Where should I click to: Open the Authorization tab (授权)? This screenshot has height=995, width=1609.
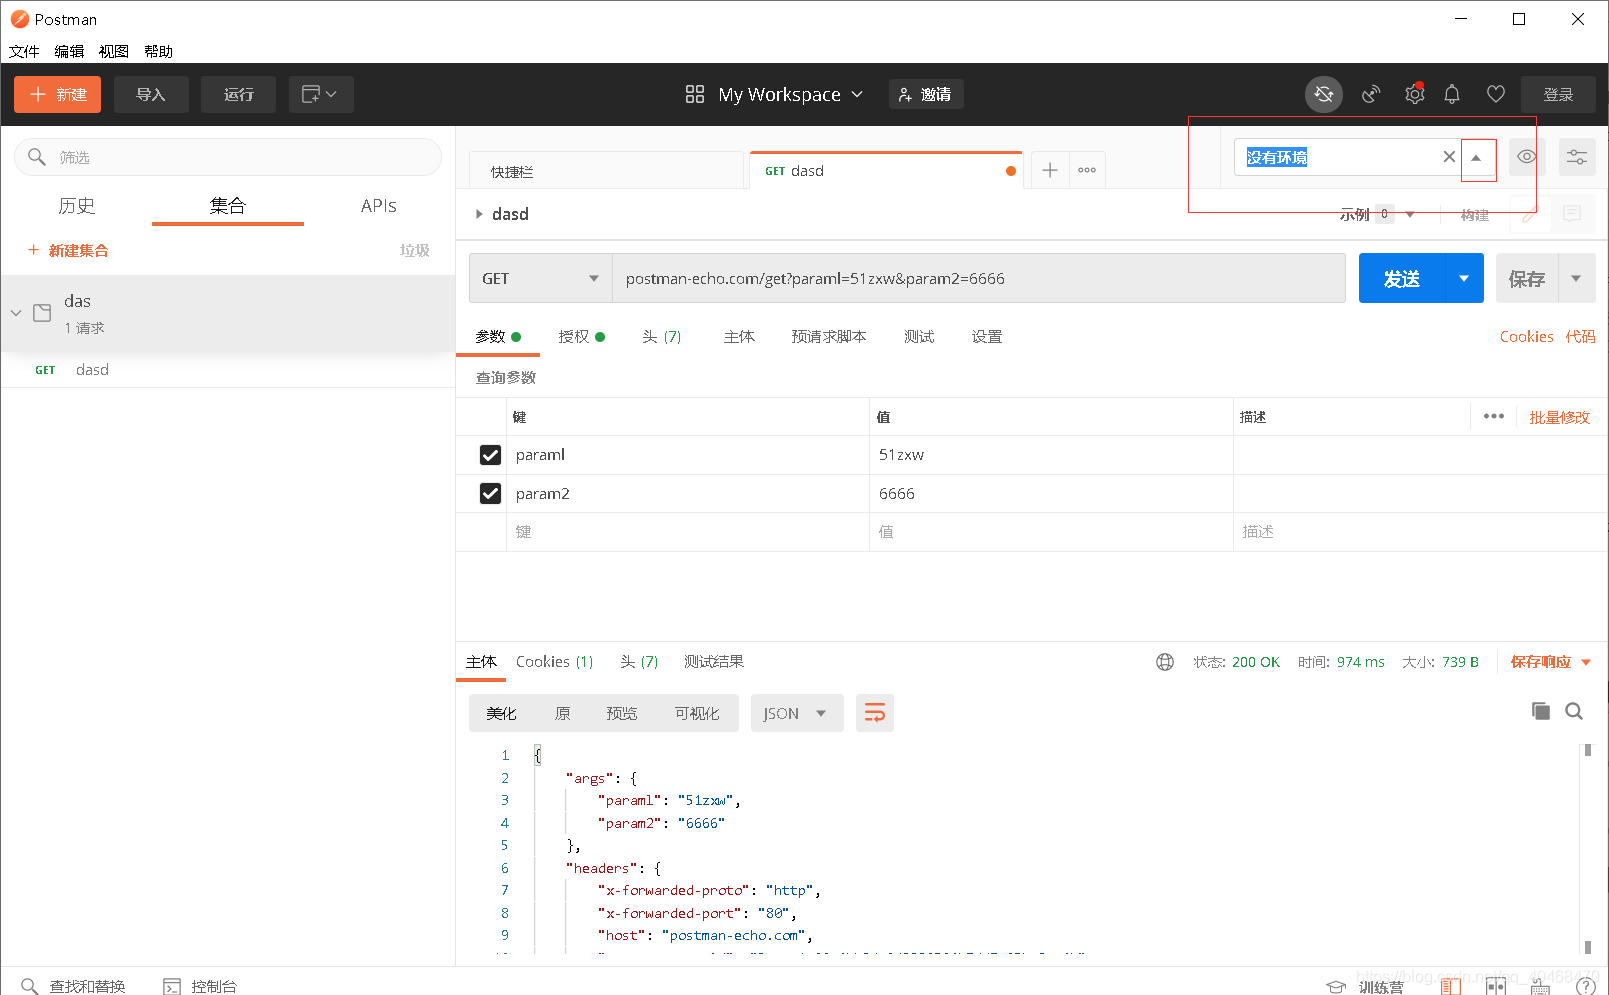tap(581, 337)
